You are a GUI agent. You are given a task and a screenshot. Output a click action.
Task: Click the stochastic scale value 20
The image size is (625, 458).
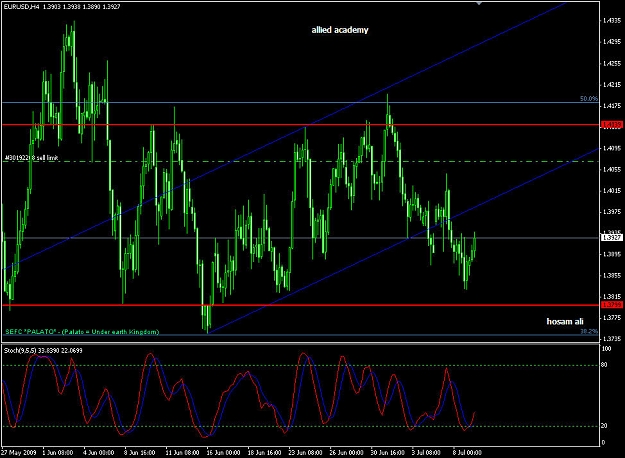tap(604, 426)
